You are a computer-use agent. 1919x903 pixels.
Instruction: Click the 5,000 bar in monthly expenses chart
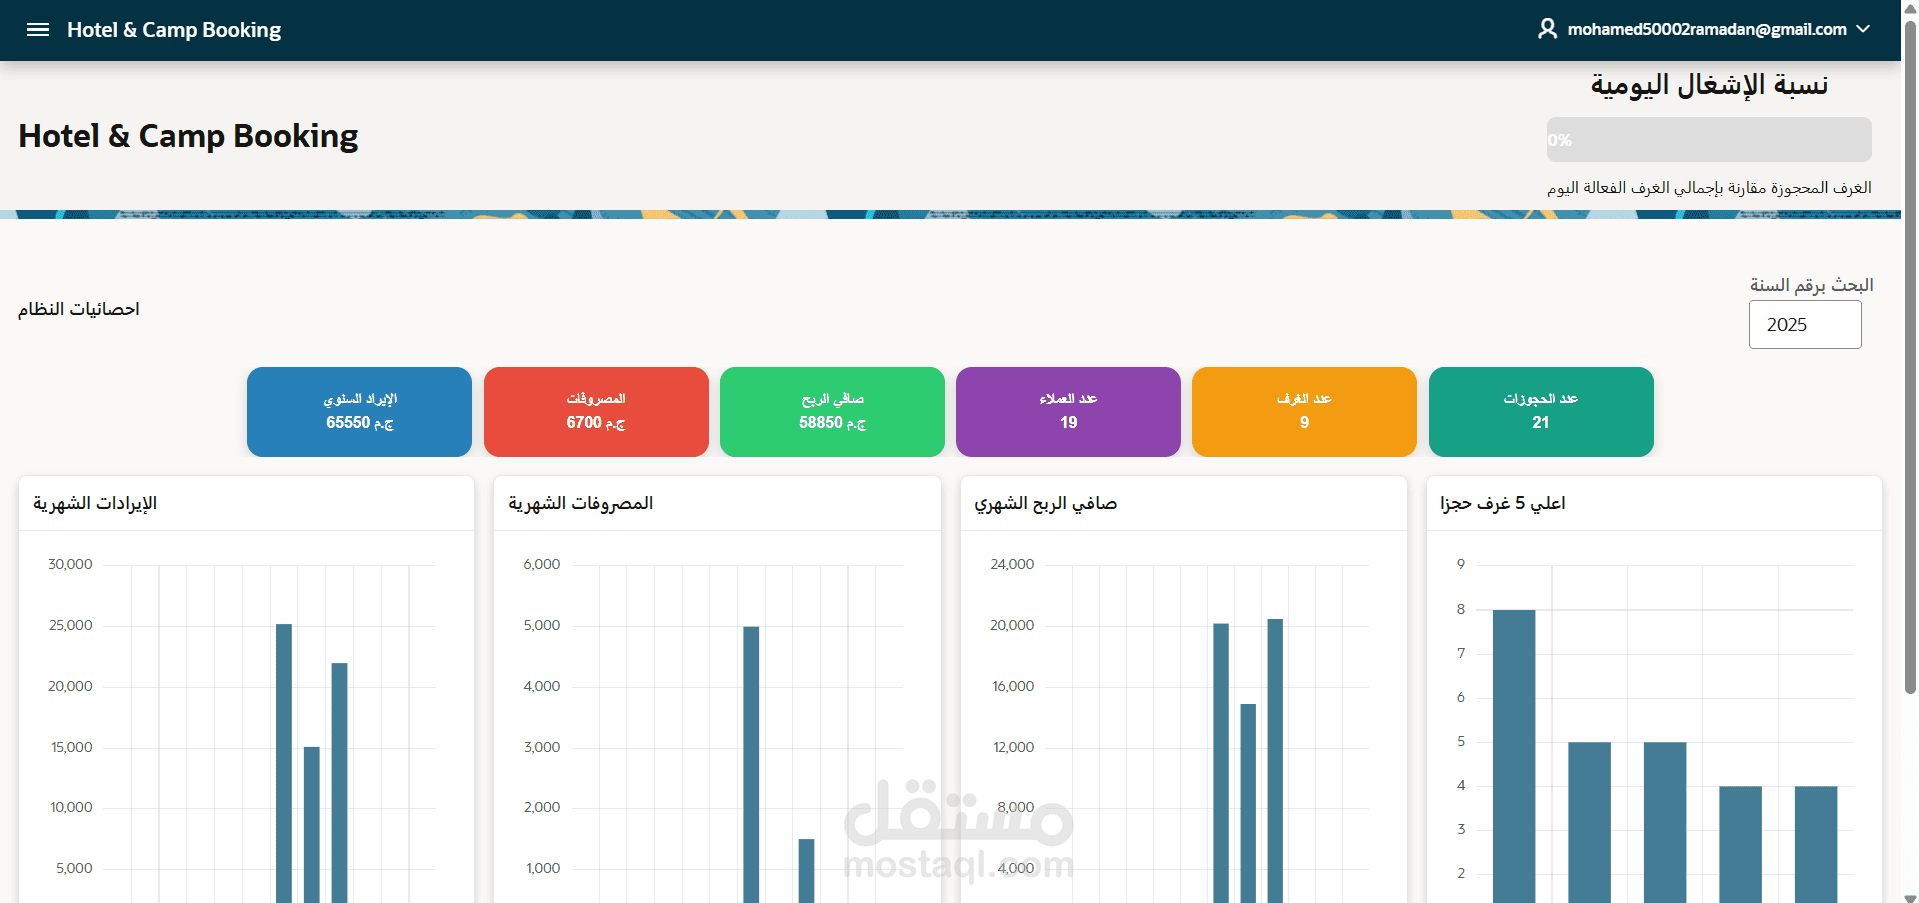(x=751, y=764)
